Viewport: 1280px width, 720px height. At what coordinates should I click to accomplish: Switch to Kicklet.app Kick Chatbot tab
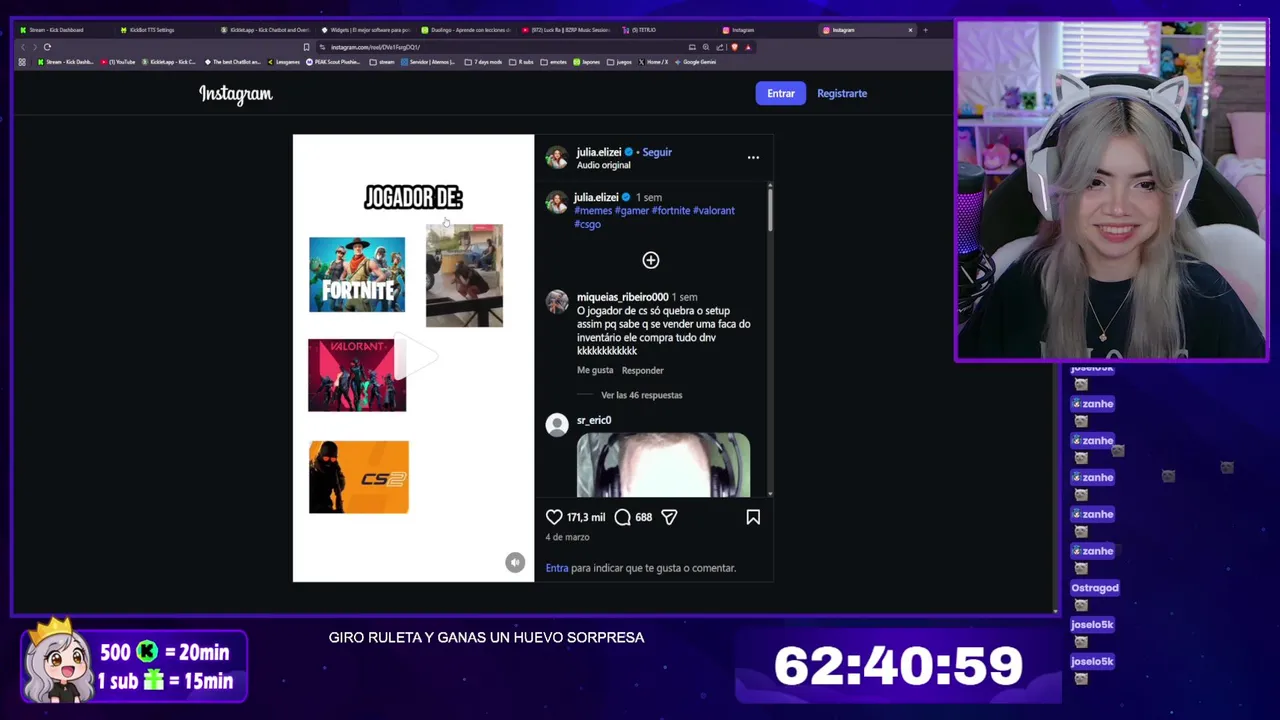coord(266,30)
